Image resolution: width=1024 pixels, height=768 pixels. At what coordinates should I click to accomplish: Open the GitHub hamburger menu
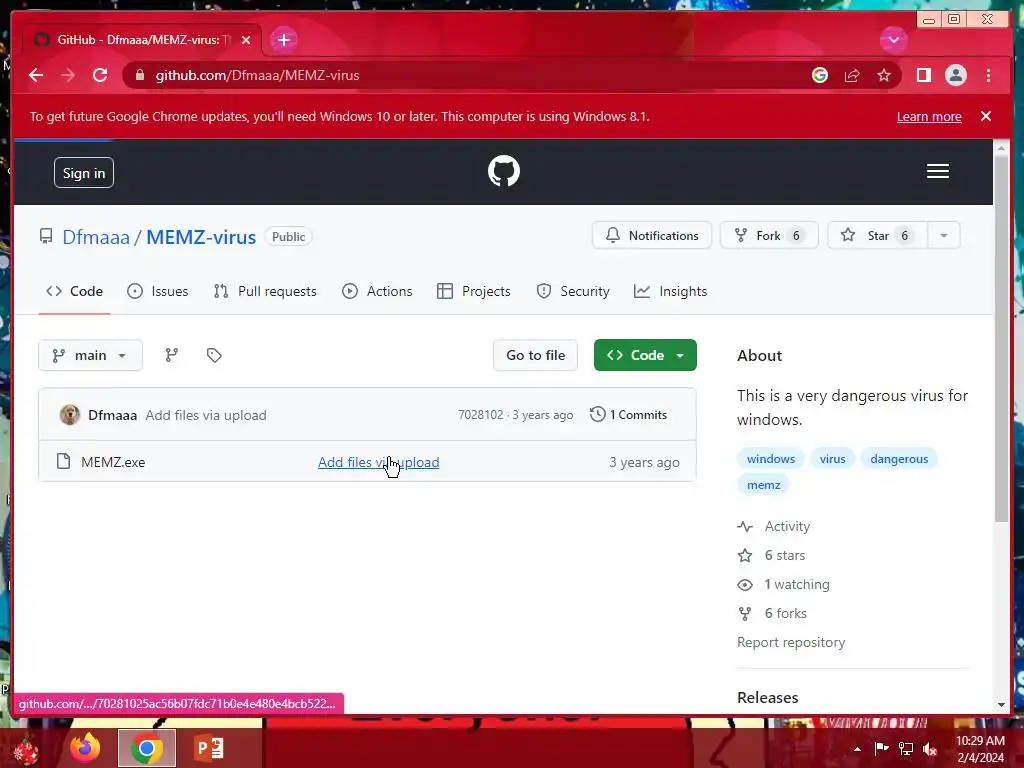[x=937, y=171]
